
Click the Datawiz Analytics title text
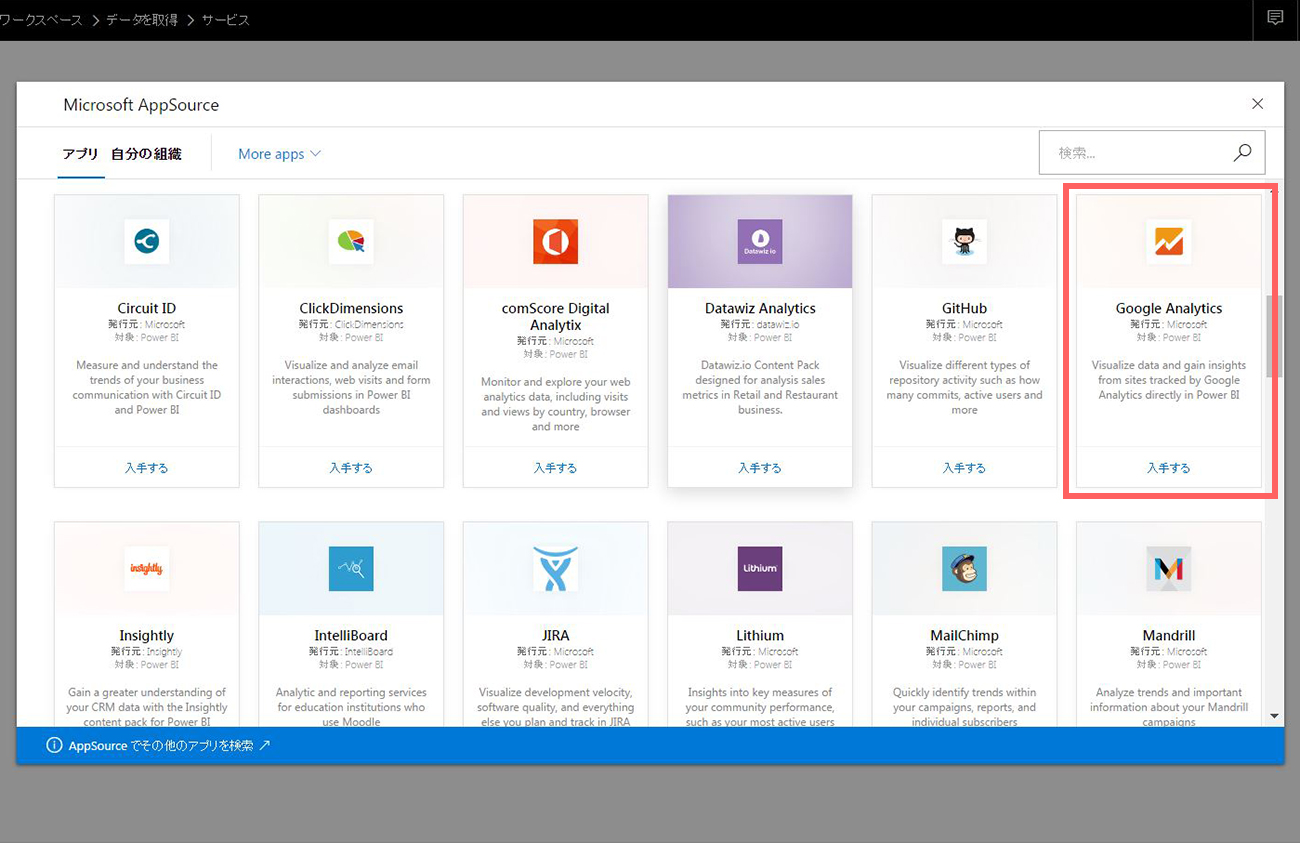point(760,308)
